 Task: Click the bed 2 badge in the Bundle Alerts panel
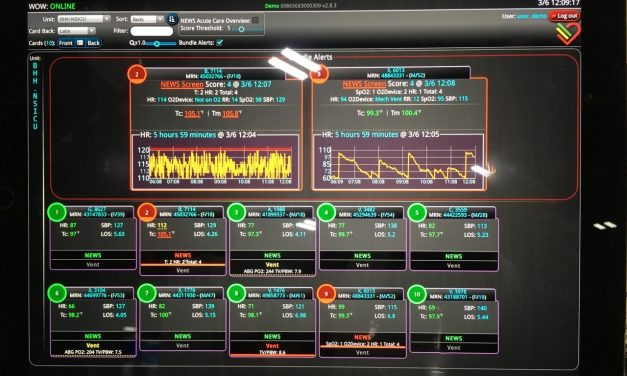point(137,74)
